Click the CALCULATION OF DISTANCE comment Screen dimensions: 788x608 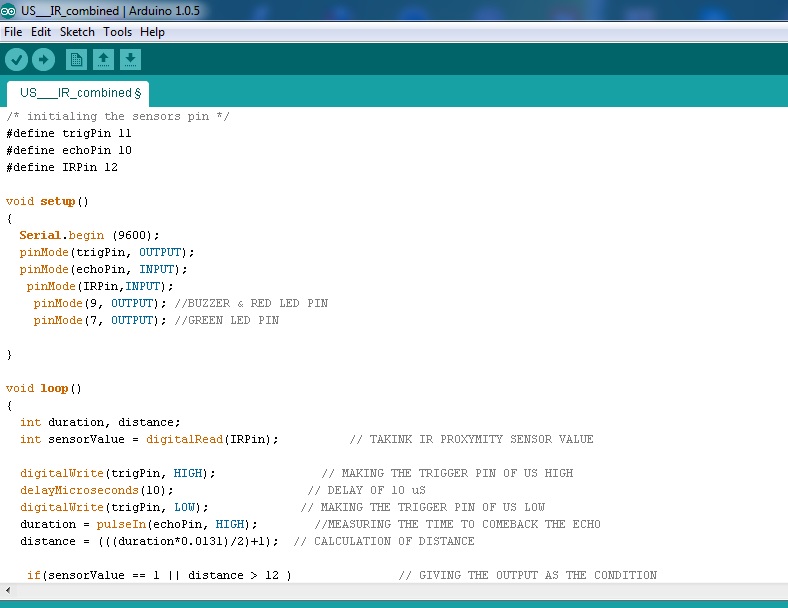[x=394, y=541]
